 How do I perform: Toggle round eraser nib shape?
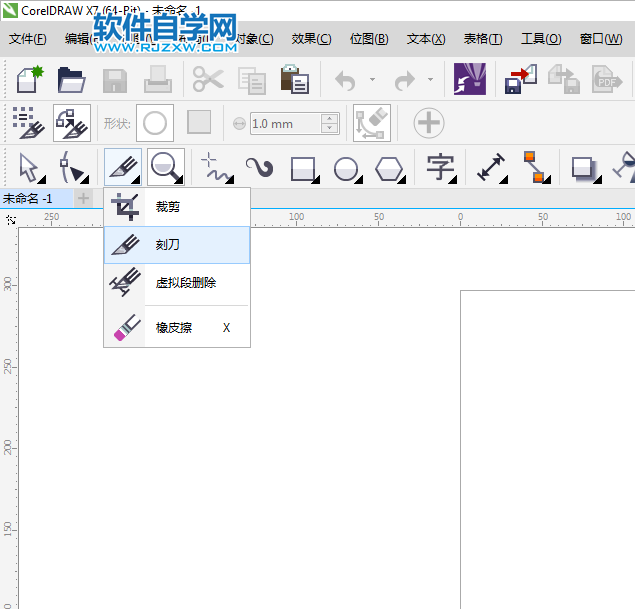click(155, 123)
